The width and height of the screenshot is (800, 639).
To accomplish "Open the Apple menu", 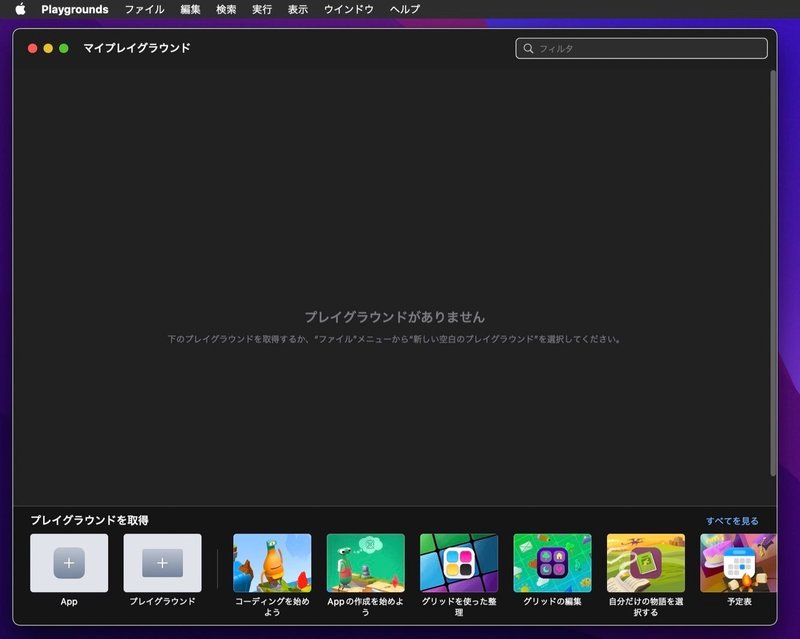I will (20, 9).
